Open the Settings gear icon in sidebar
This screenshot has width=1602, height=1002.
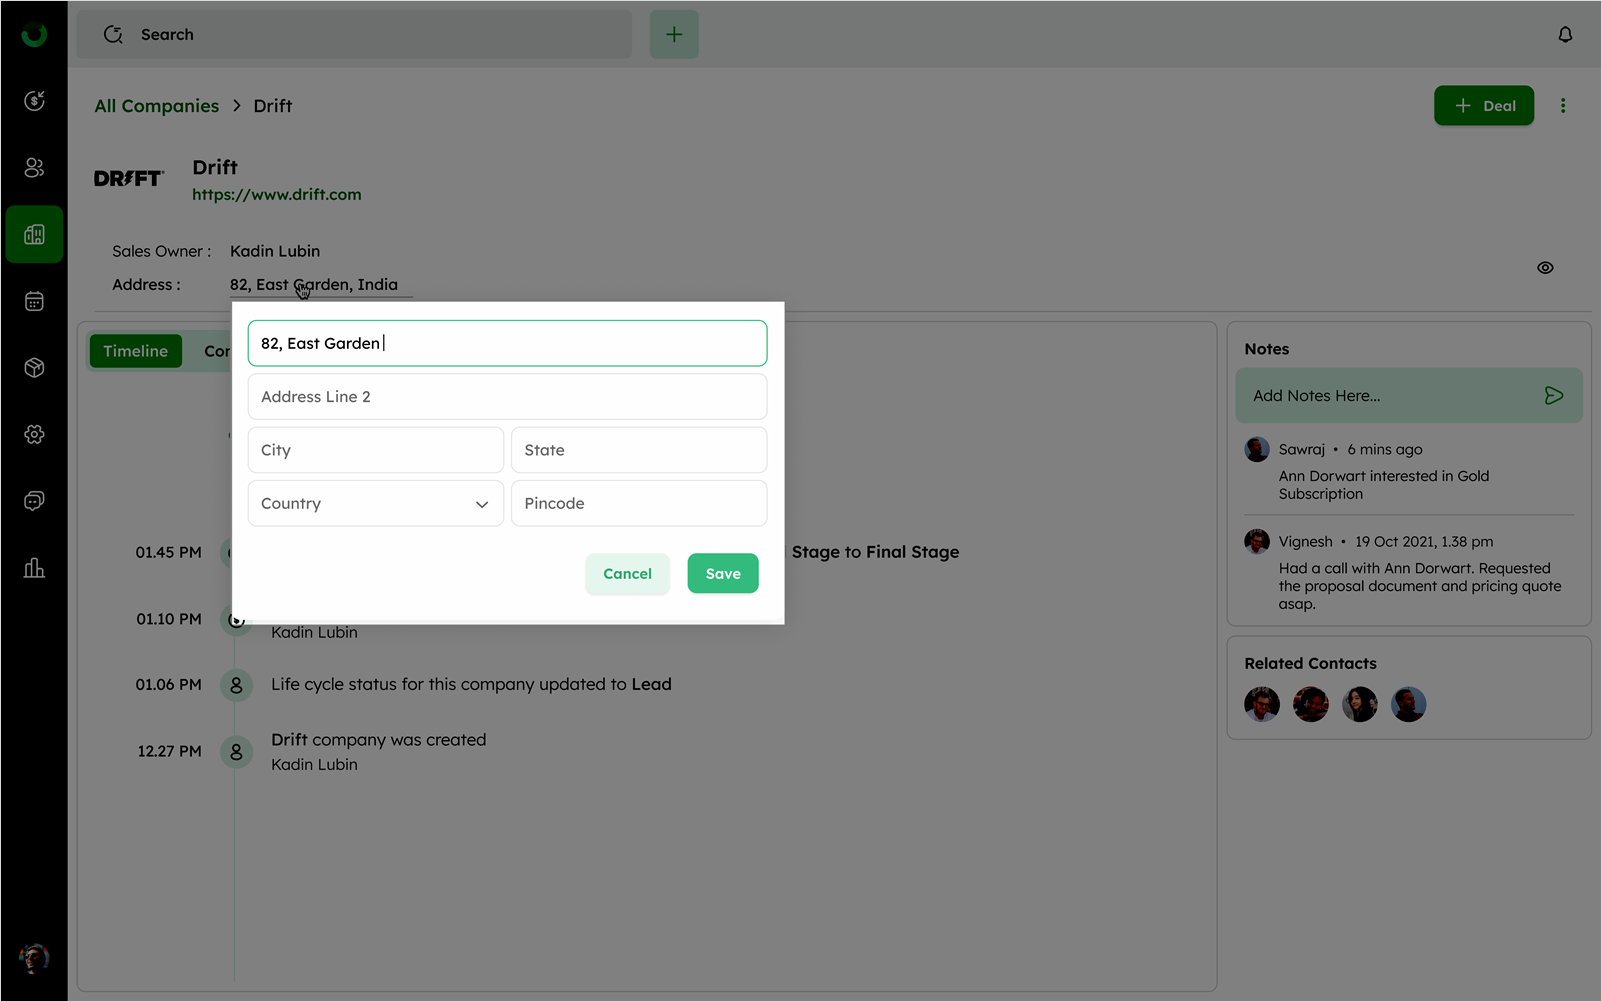tap(34, 434)
